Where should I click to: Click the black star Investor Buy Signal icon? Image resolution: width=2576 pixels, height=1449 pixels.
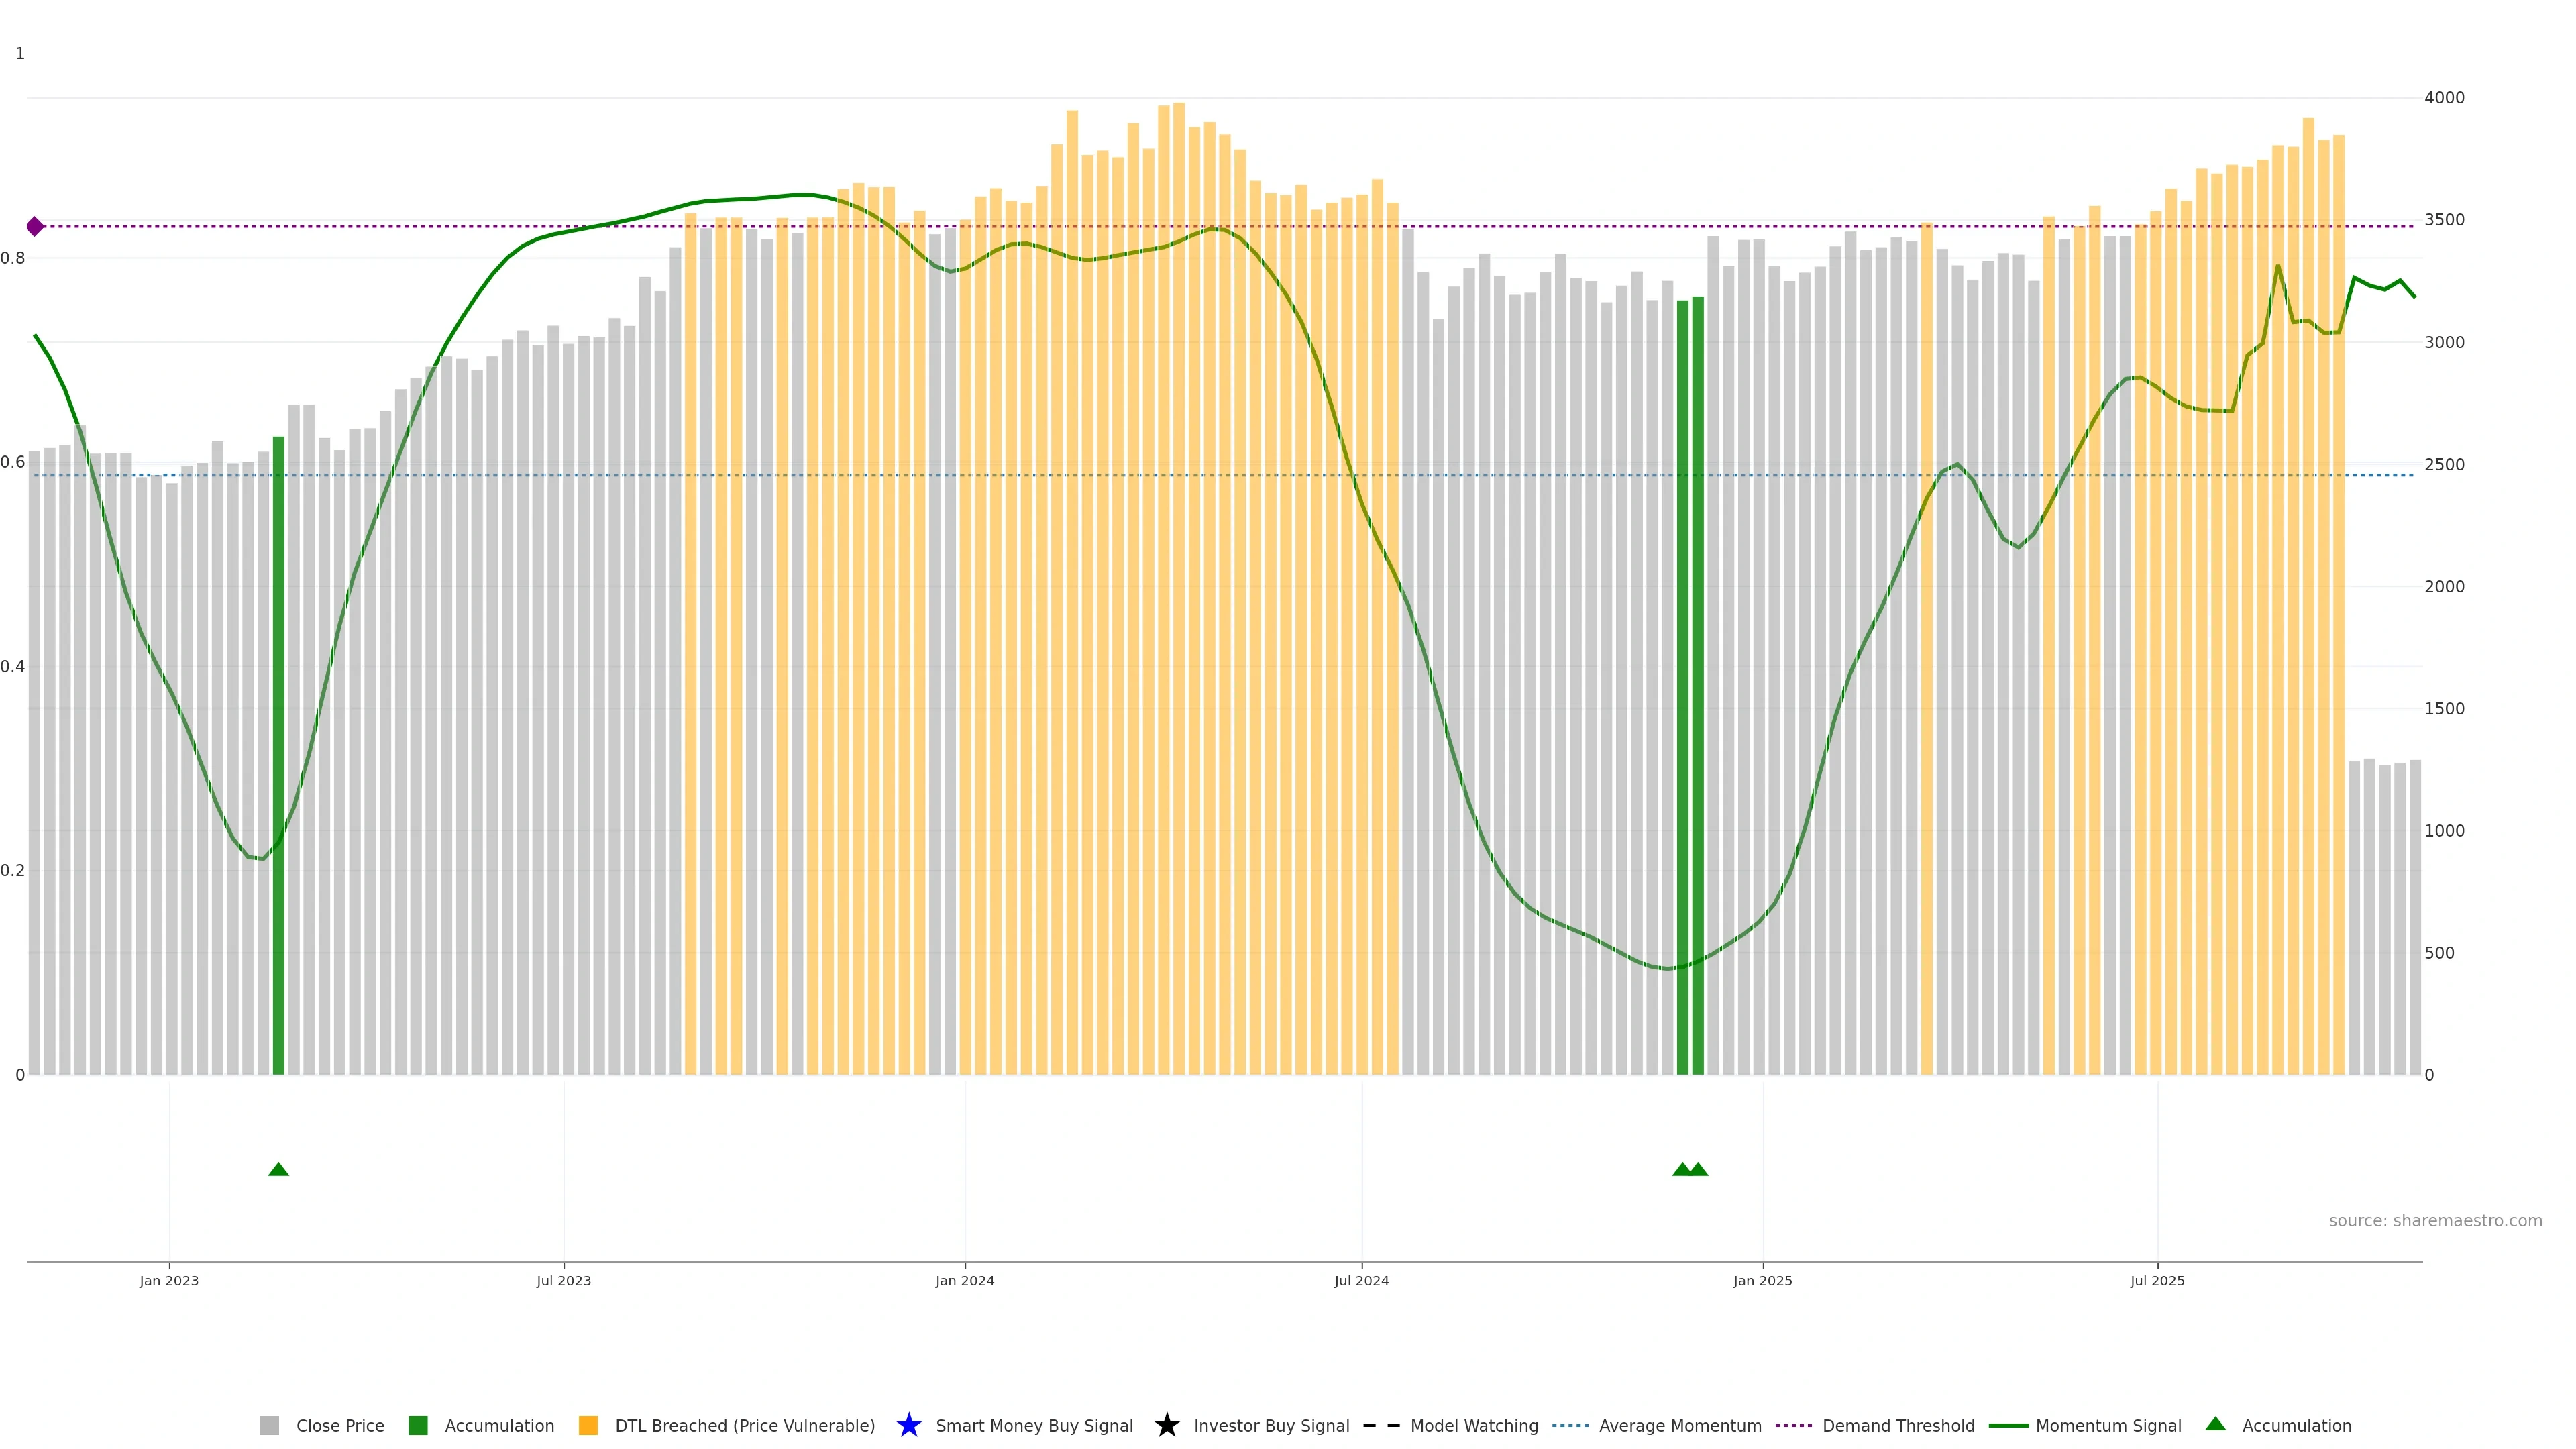tap(1167, 1425)
